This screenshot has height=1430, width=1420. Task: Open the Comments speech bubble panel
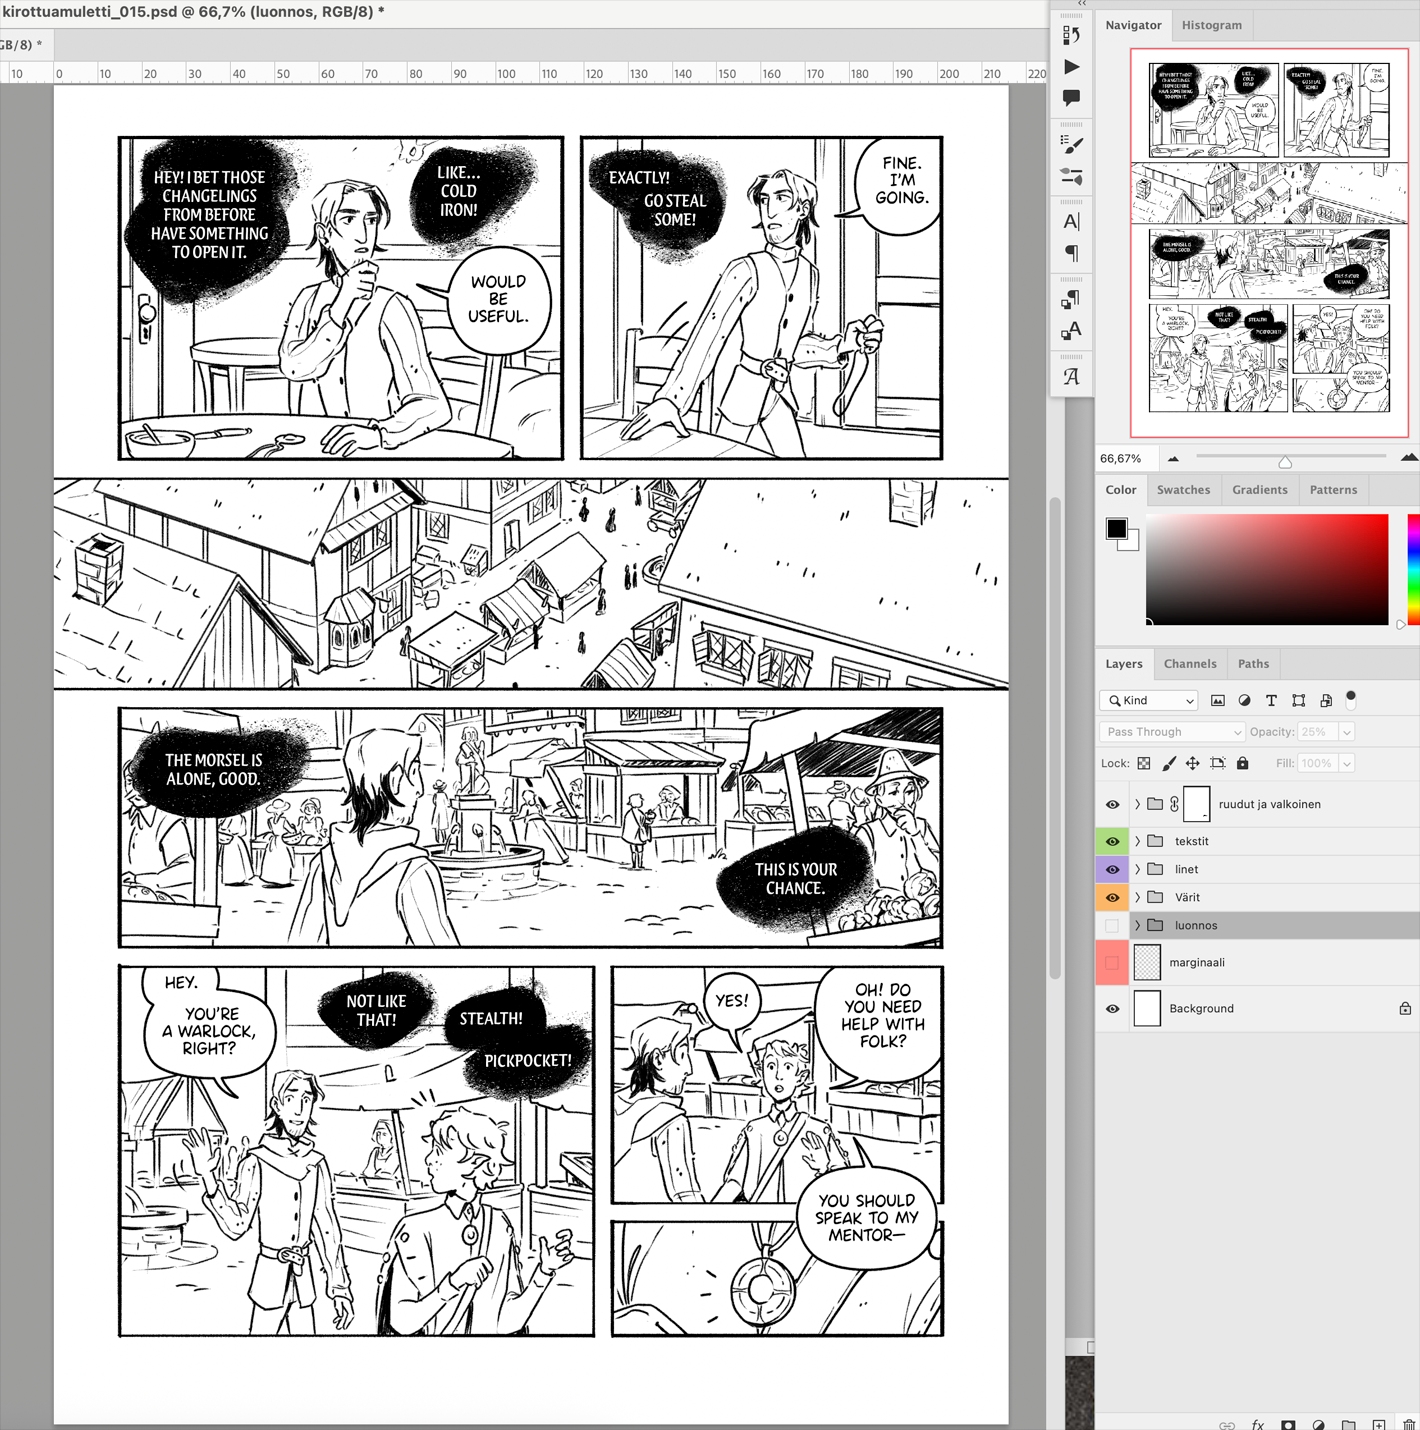click(x=1071, y=98)
